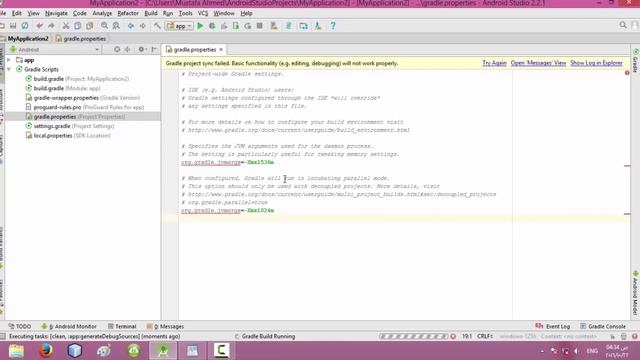Open the Project Structure icon

[303, 26]
